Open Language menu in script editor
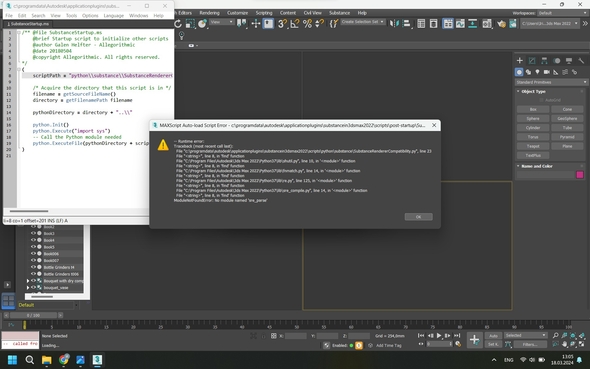590x369 pixels. point(114,15)
